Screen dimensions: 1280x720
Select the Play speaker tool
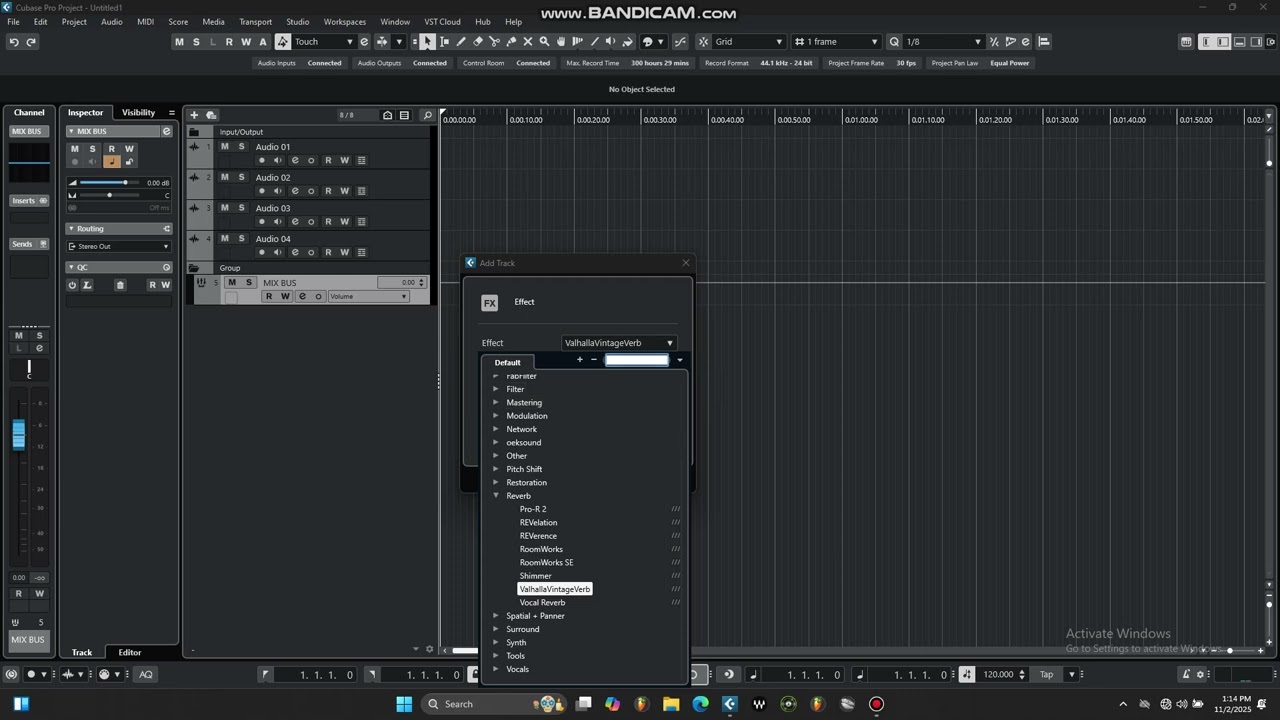[x=611, y=42]
